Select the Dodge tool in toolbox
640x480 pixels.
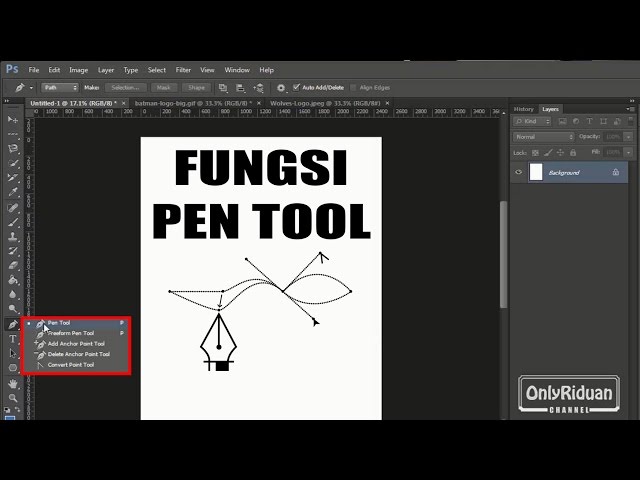pos(13,309)
